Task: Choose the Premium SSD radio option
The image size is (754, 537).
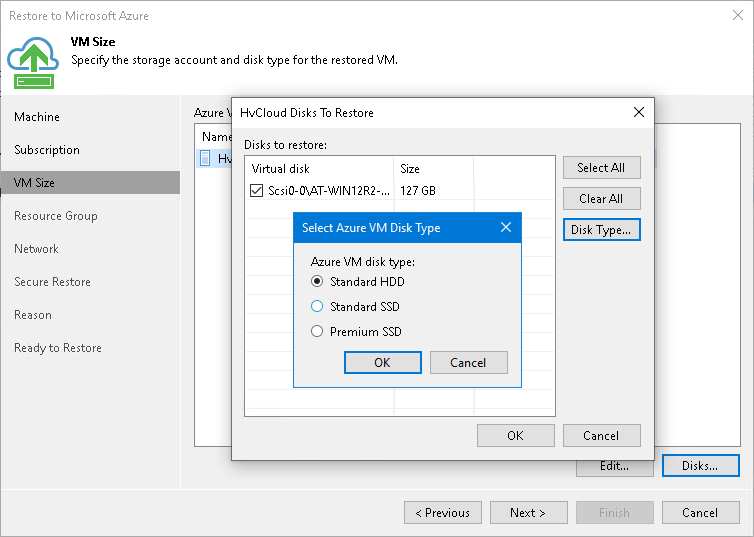Action: coord(317,332)
